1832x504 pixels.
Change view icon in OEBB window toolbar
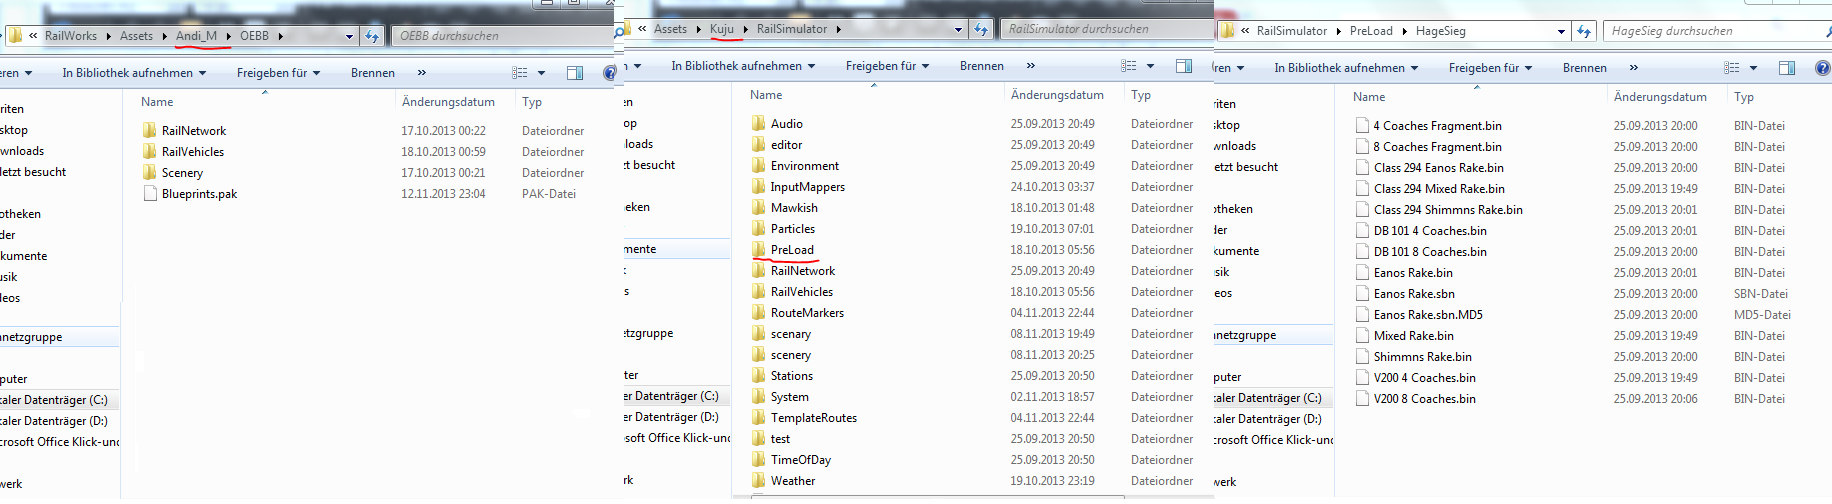[x=519, y=73]
